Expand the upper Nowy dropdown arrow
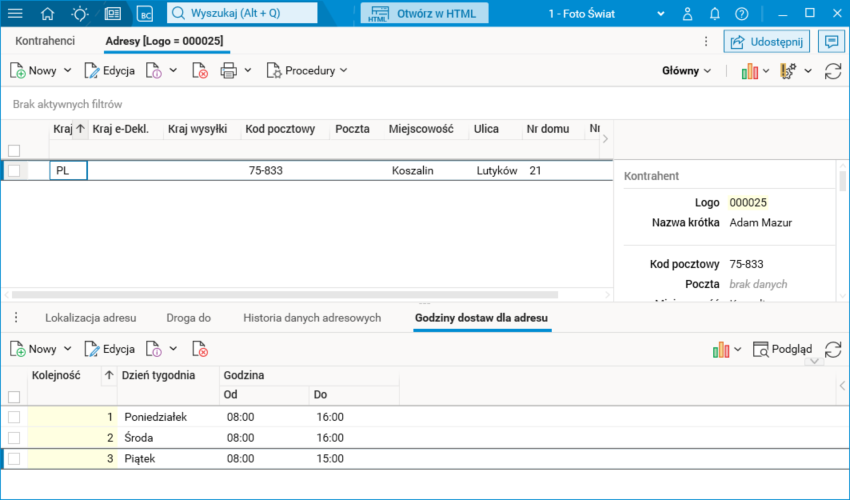 pos(67,70)
